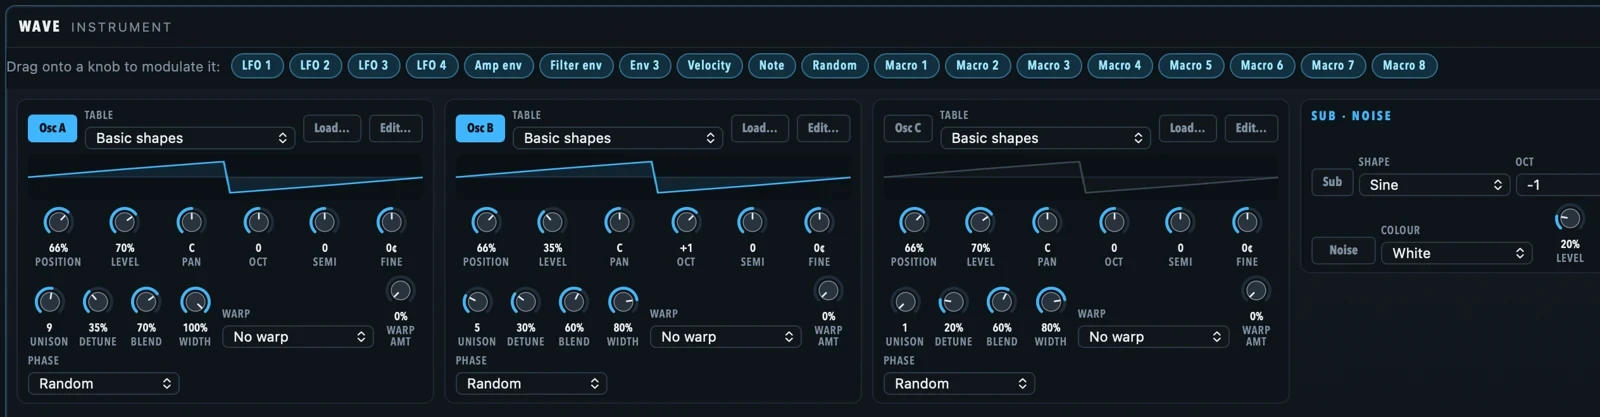This screenshot has width=1600, height=417.
Task: Click Edit for Osc B wavetable
Action: pos(823,128)
